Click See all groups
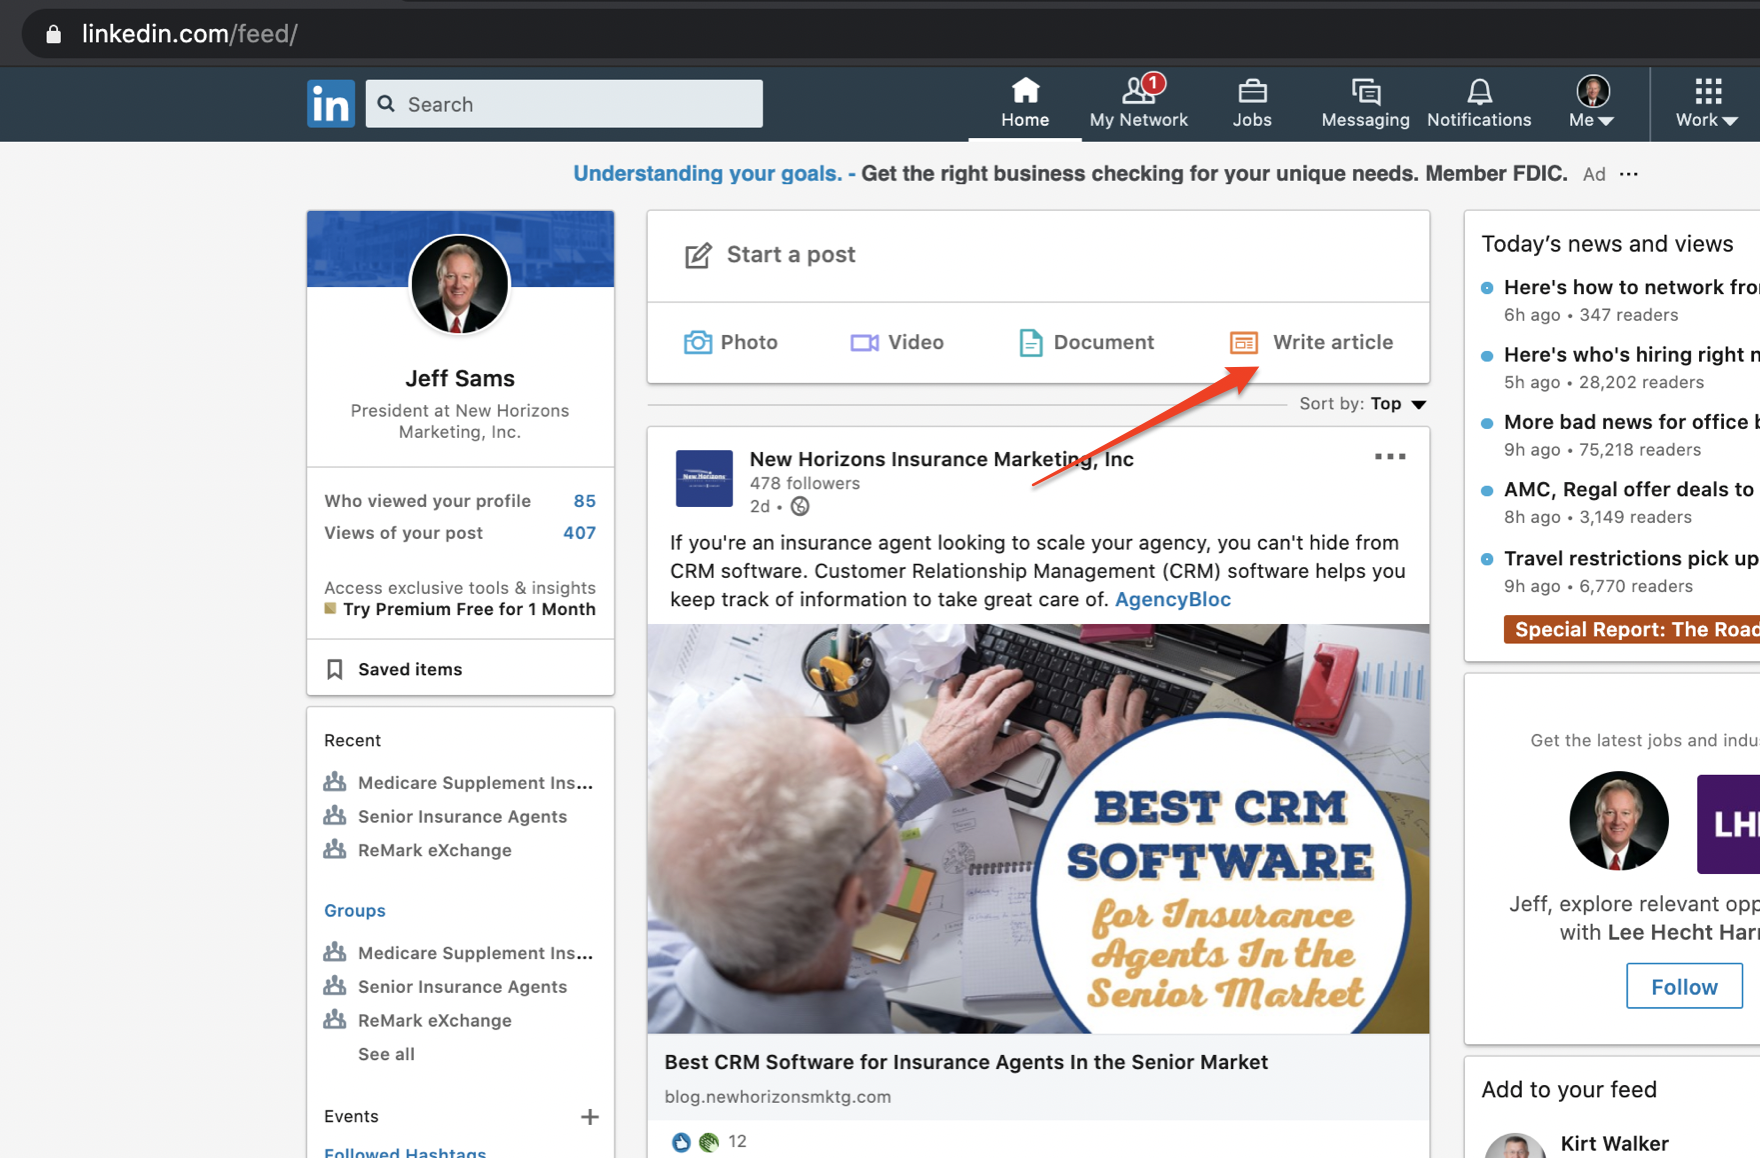The width and height of the screenshot is (1760, 1158). 386,1054
